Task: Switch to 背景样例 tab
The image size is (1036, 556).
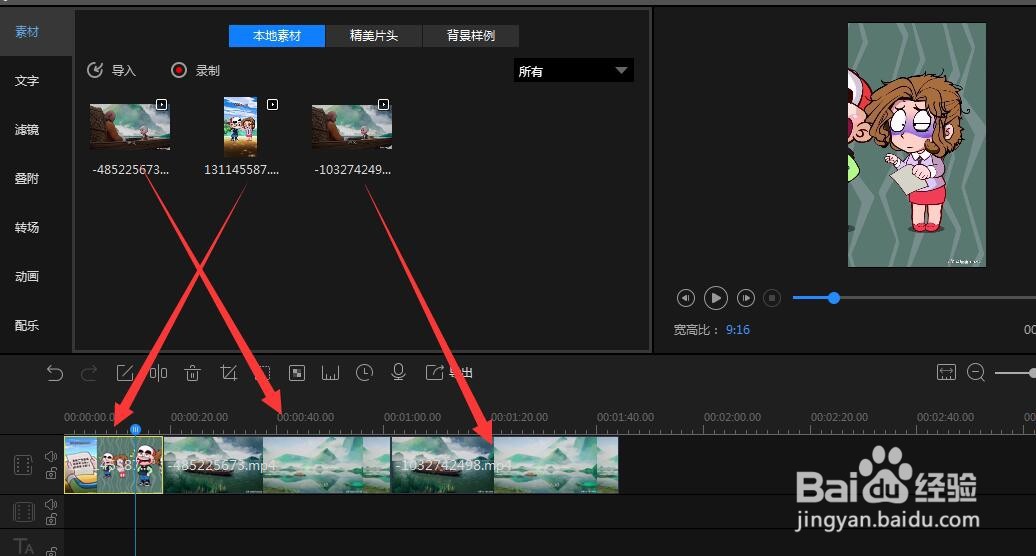Action: (470, 36)
